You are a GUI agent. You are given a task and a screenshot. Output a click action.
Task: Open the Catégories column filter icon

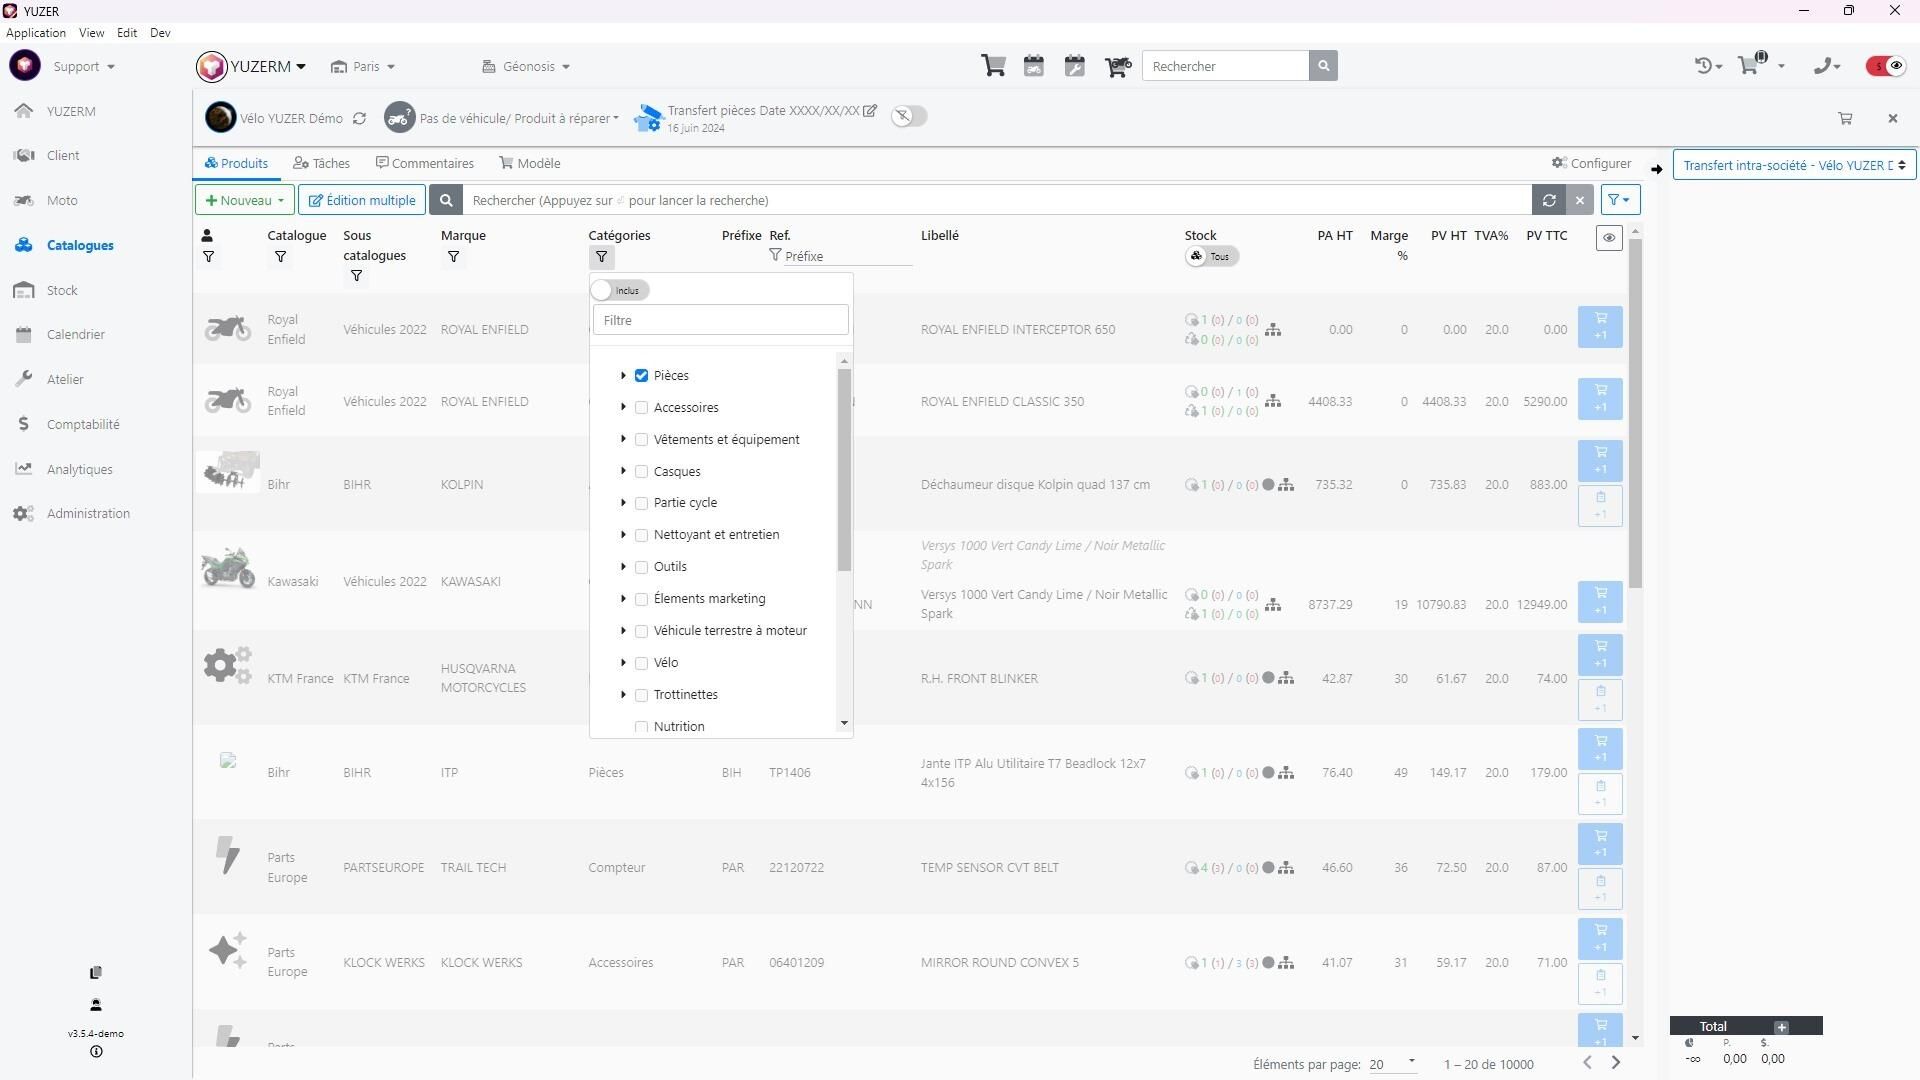coord(601,257)
